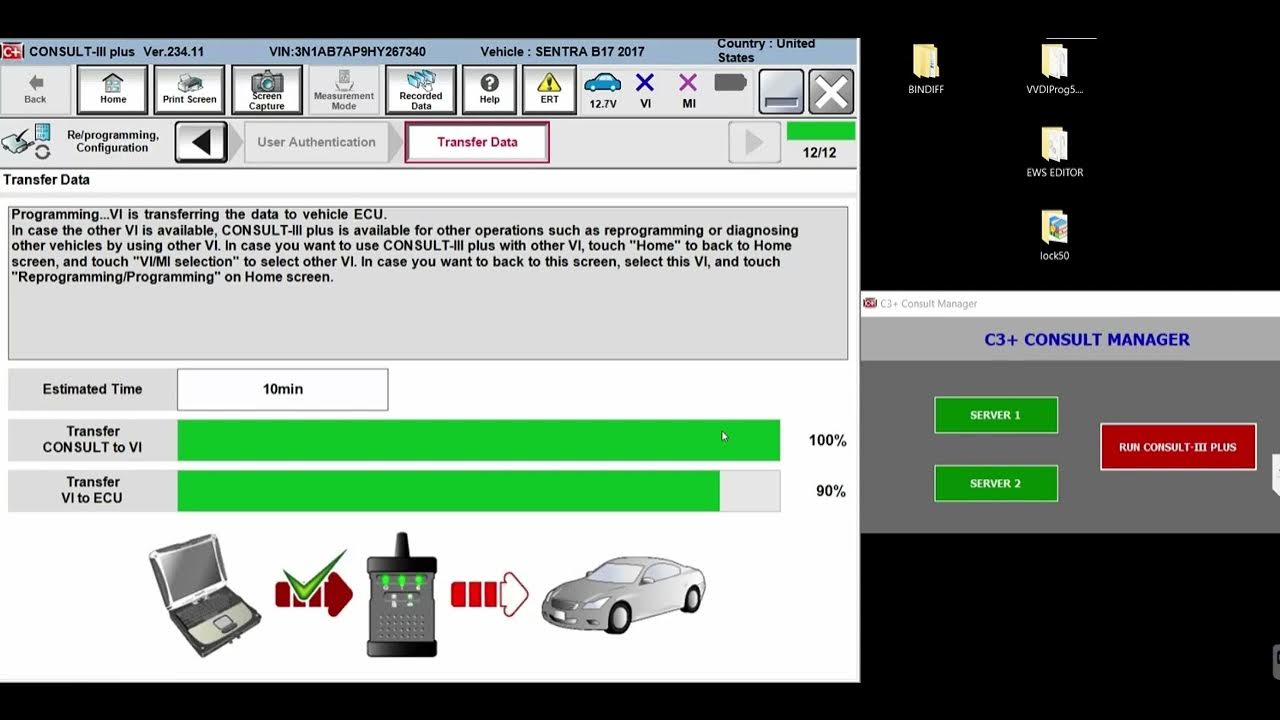Open the EWS EDITOR desktop folder
This screenshot has width=1280, height=720.
[x=1055, y=153]
